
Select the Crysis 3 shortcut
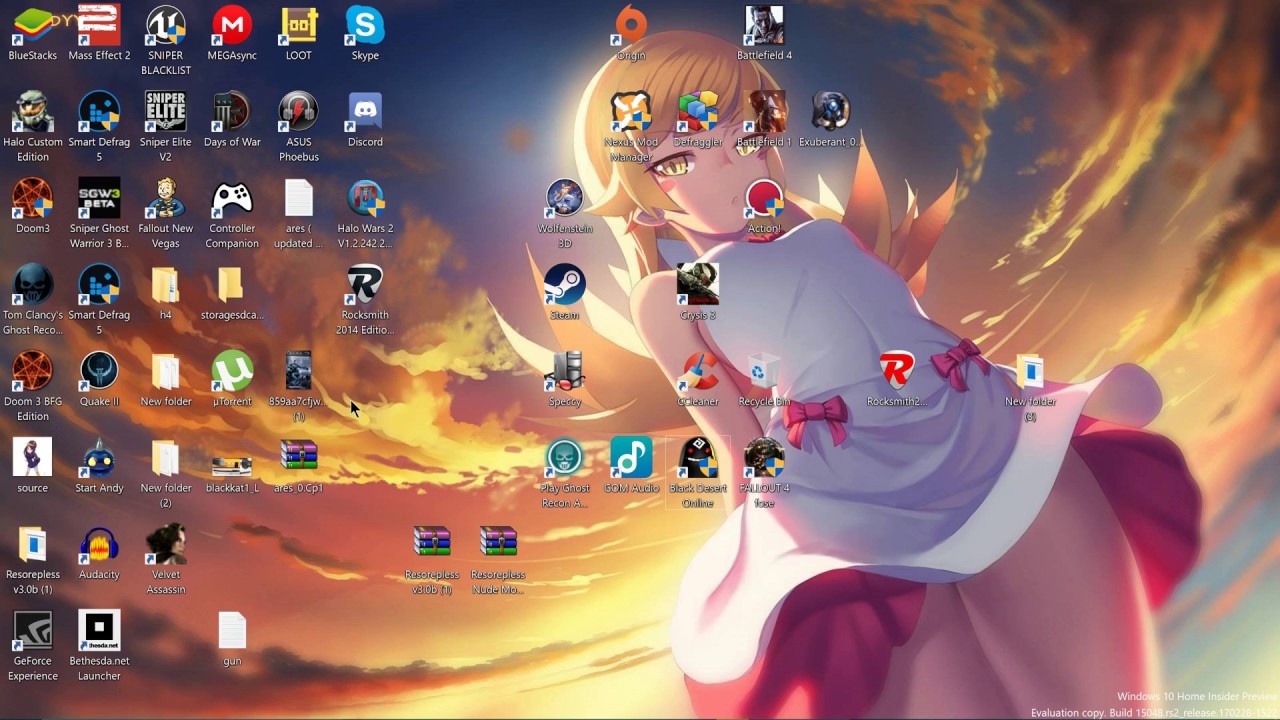698,285
